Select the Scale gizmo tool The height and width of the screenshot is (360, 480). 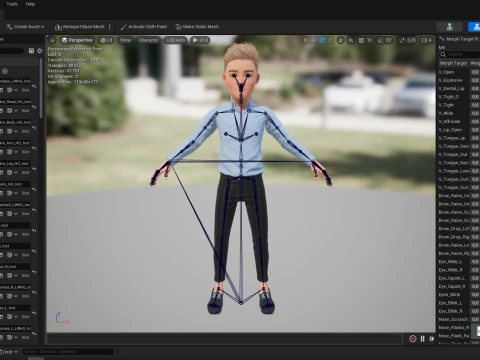point(330,40)
